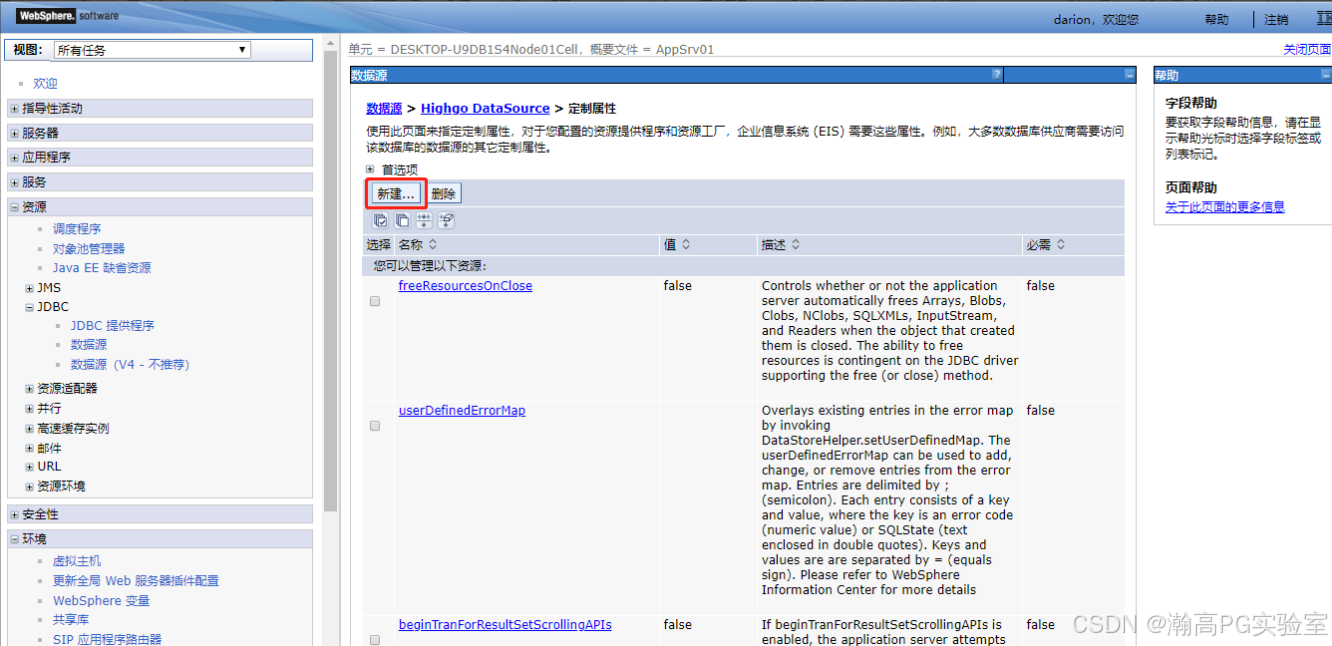Viewport: 1332px width, 646px height.
Task: Expand the 应用程序 navigation group
Action: click(14, 157)
